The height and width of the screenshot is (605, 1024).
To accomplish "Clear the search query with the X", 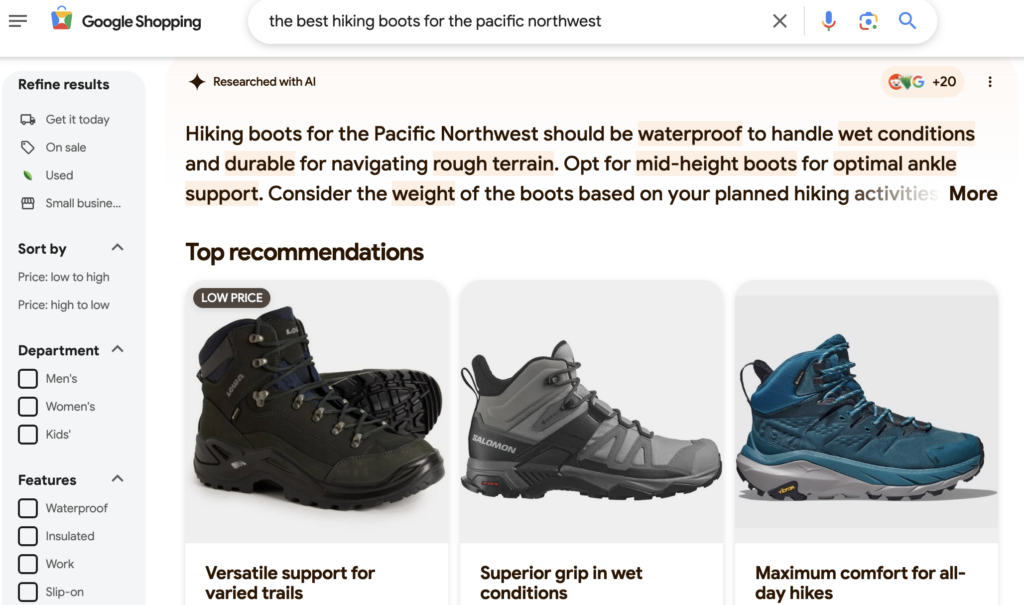I will point(779,20).
